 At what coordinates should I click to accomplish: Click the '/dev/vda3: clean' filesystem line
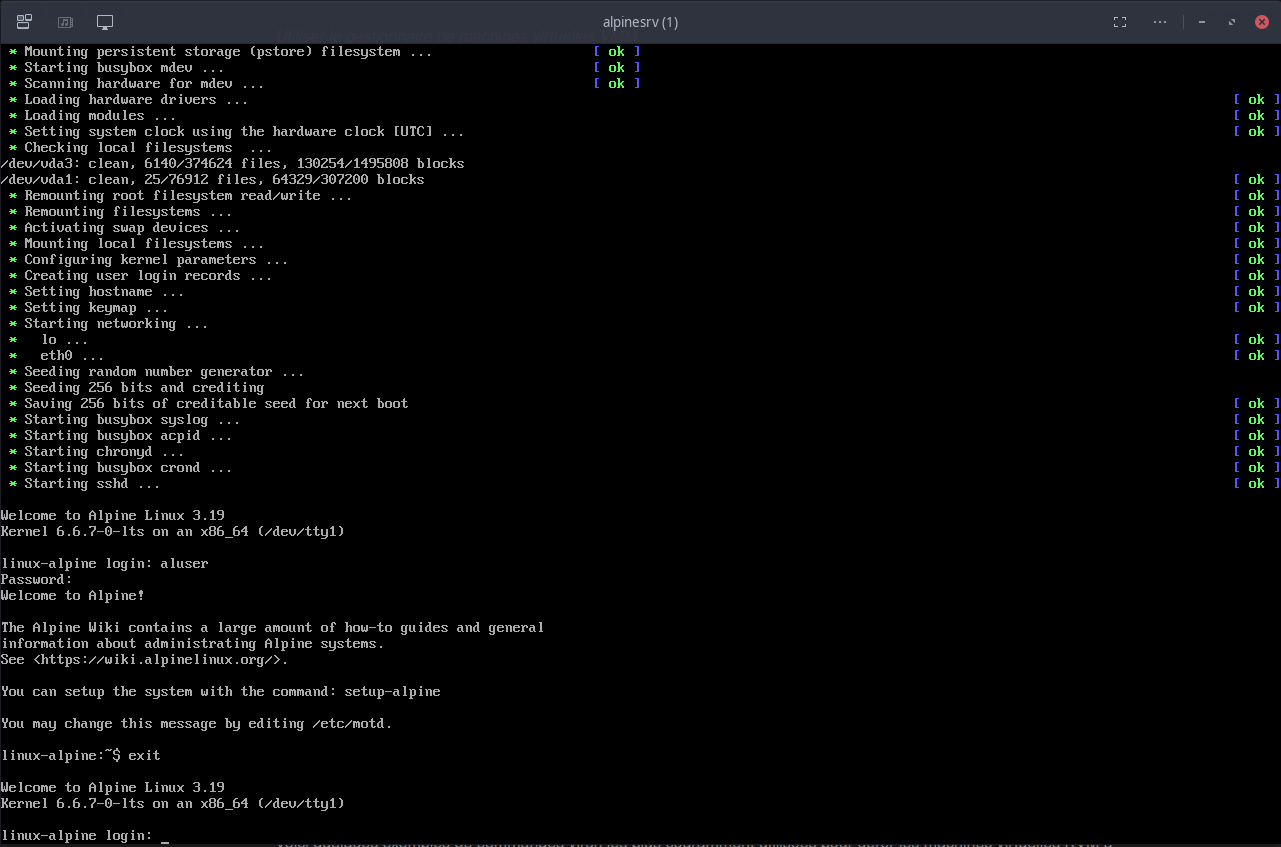point(232,164)
